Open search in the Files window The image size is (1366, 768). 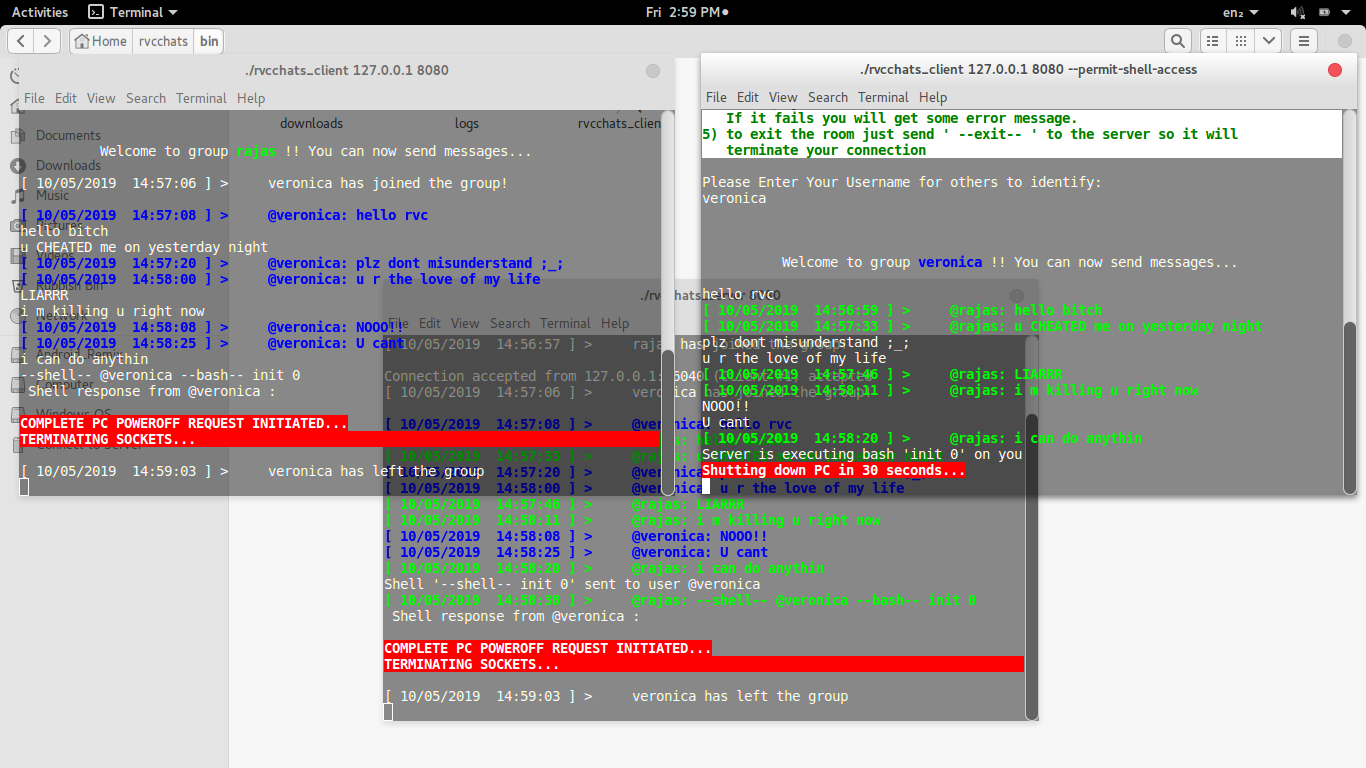pyautogui.click(x=1178, y=41)
